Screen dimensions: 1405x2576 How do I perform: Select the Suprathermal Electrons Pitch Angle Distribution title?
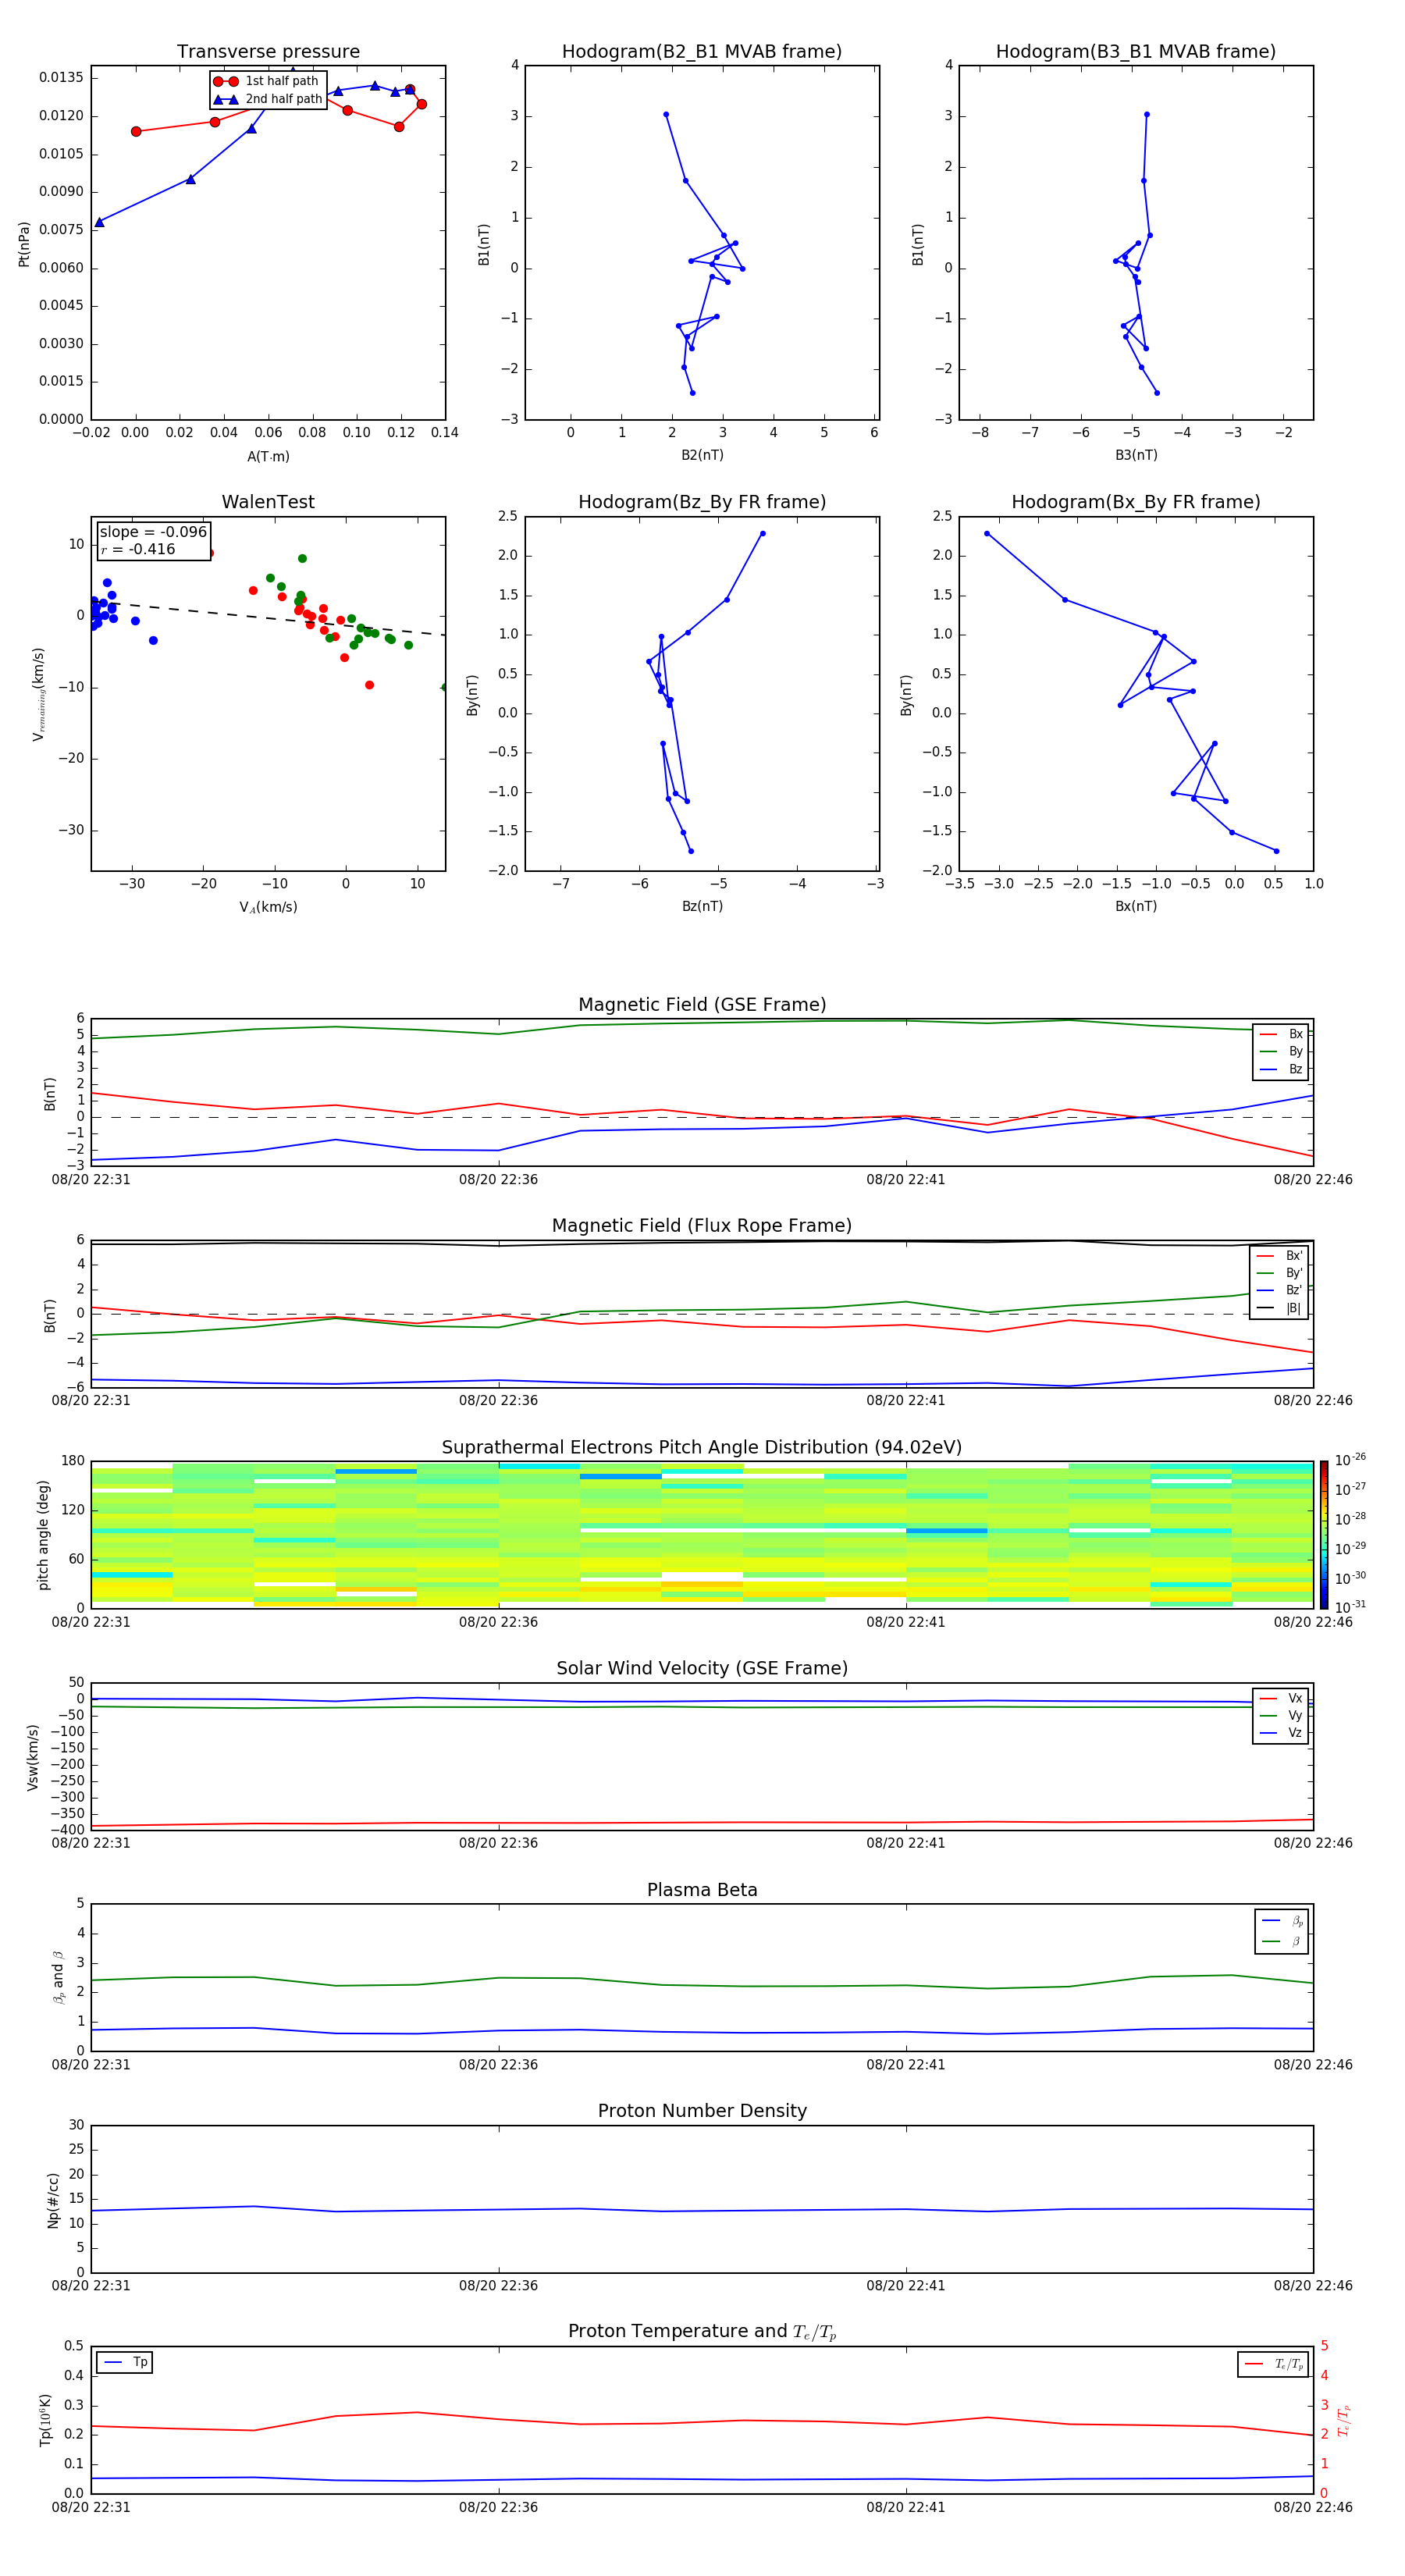pyautogui.click(x=702, y=1447)
